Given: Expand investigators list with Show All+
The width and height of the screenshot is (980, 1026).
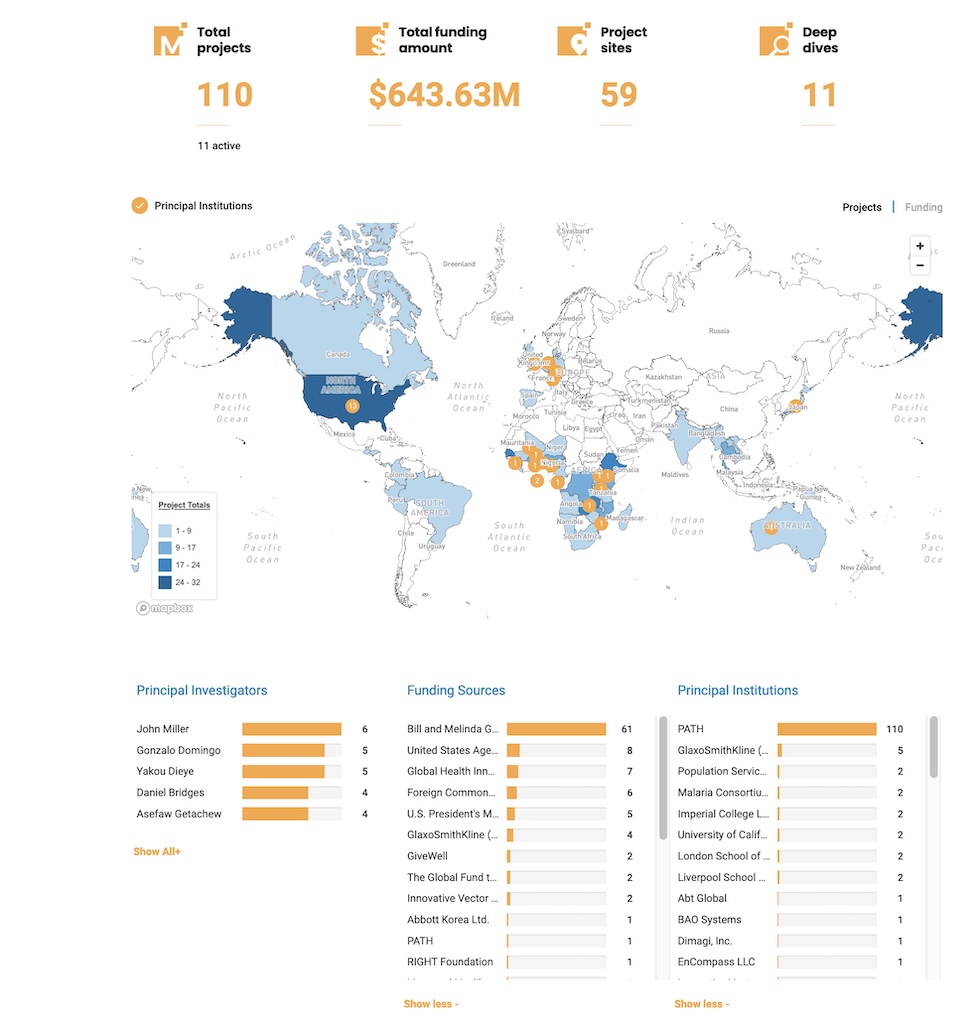Looking at the screenshot, I should [x=157, y=851].
